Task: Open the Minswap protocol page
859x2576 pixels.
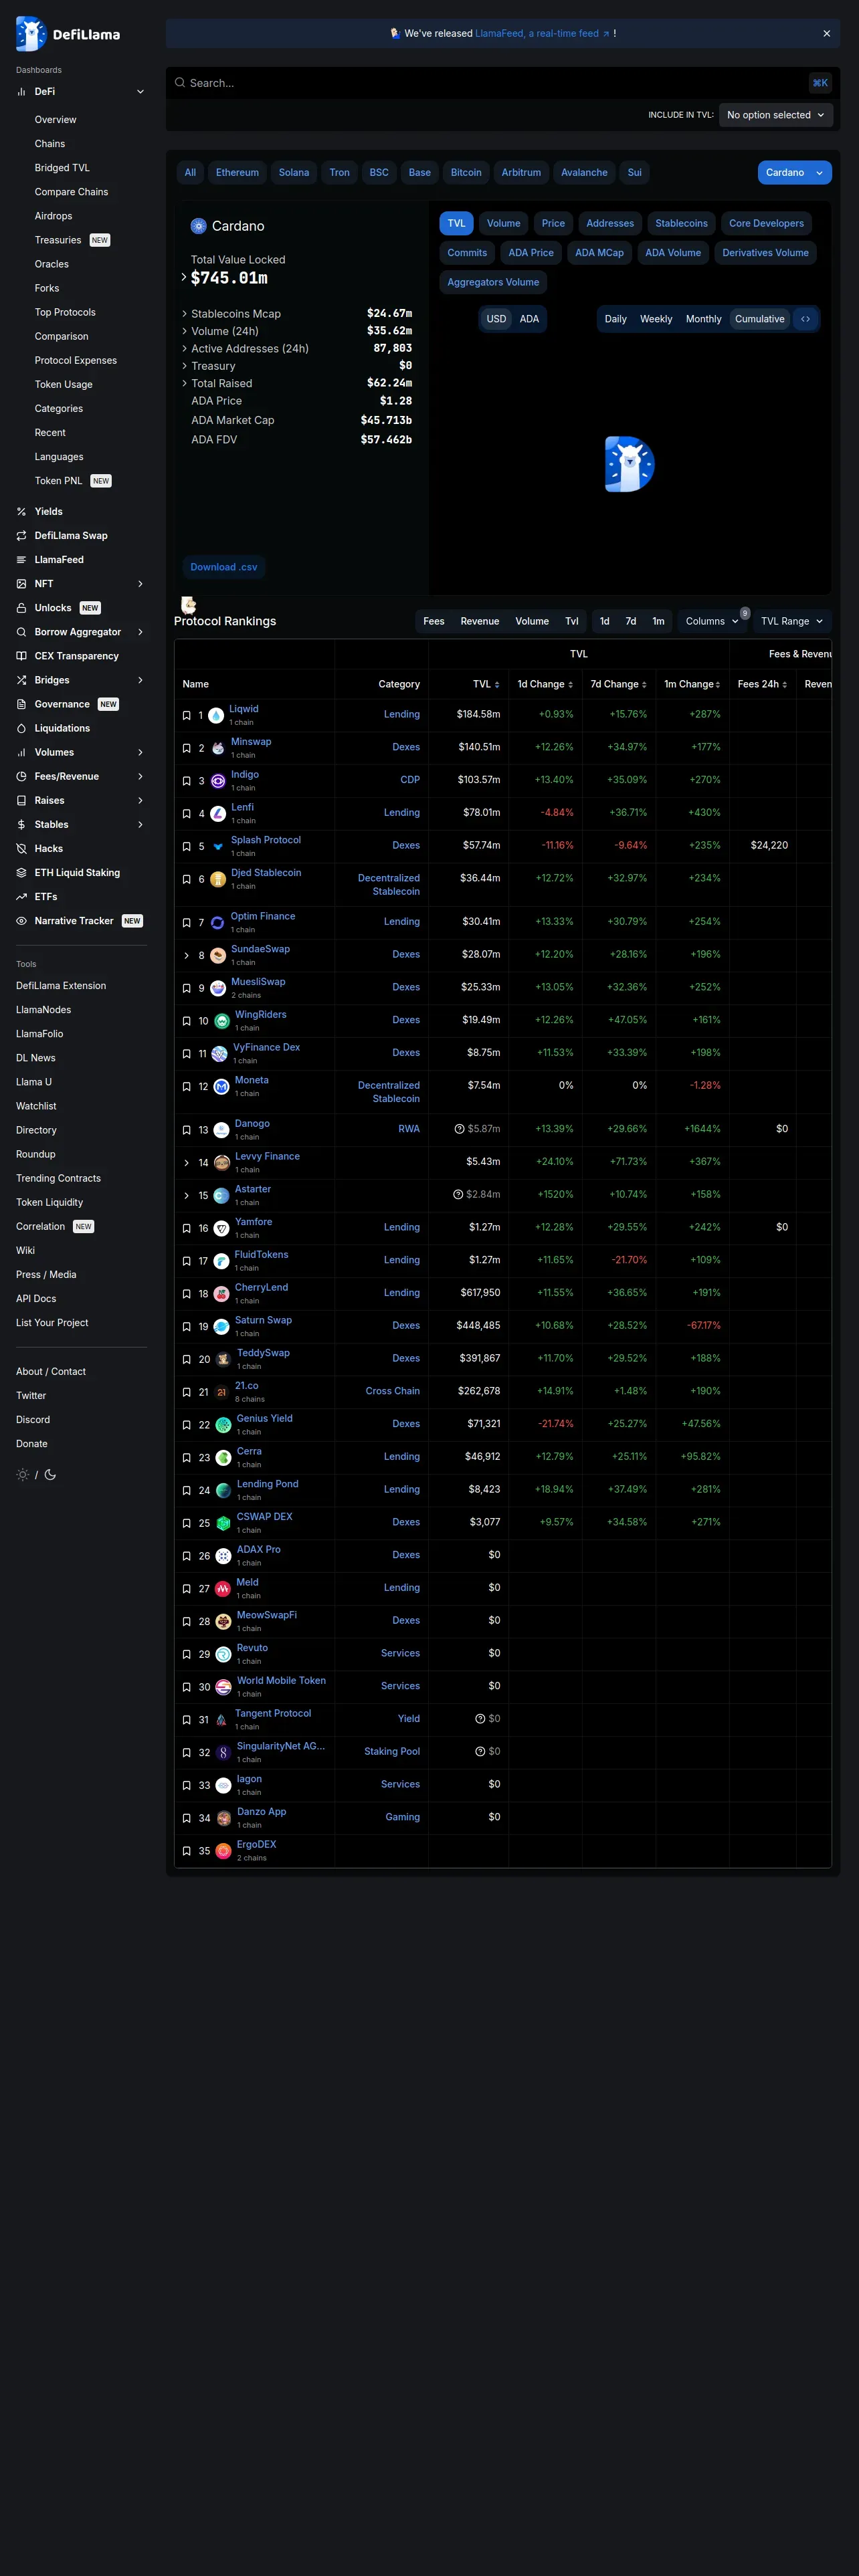Action: (x=251, y=741)
